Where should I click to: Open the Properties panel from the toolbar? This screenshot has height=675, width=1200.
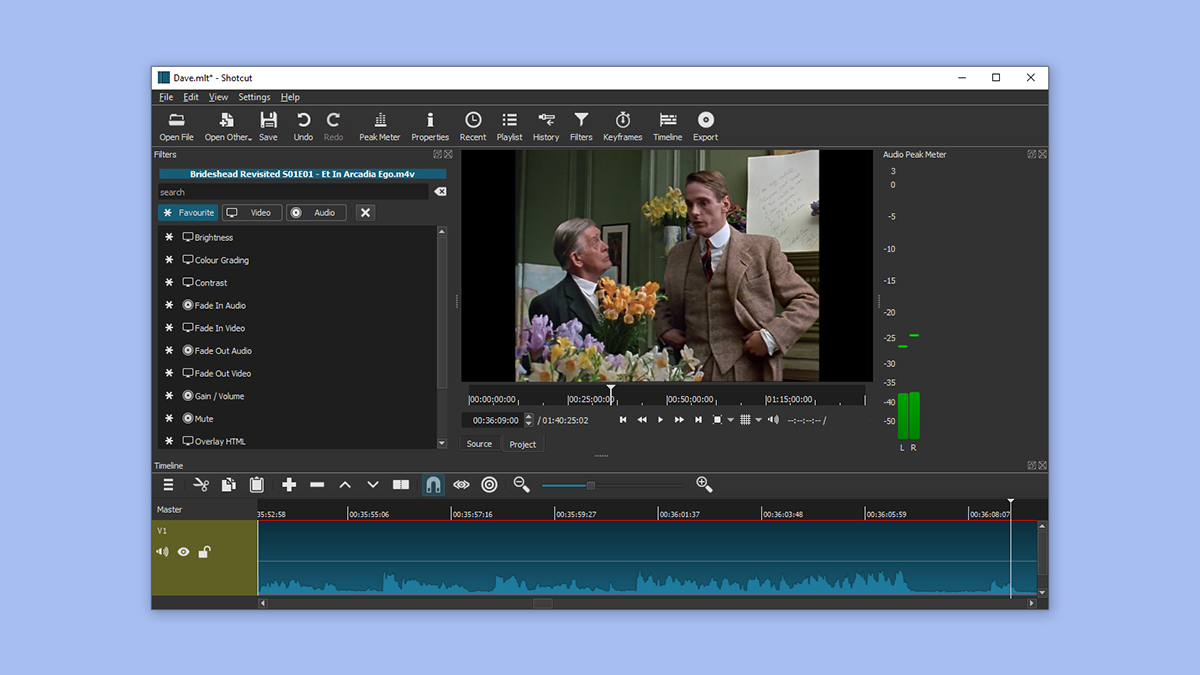tap(430, 126)
